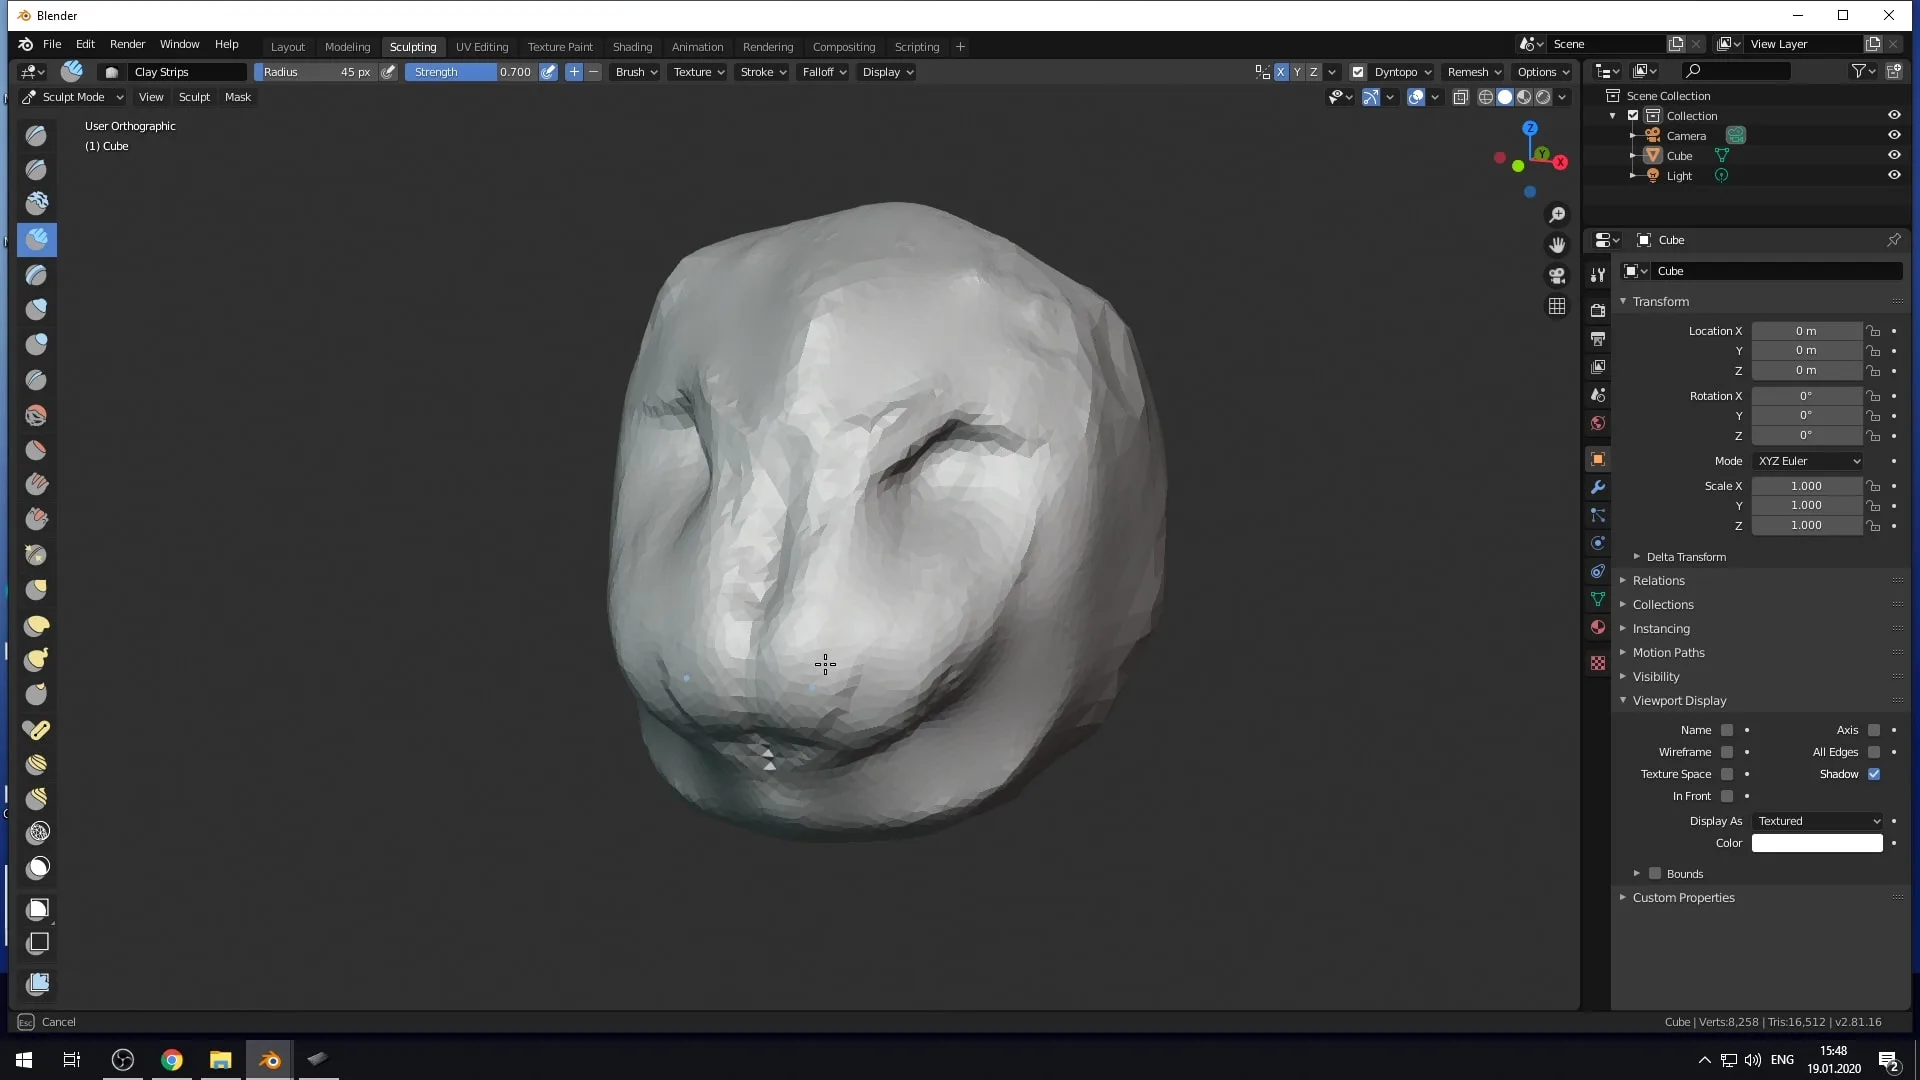The height and width of the screenshot is (1080, 1920).
Task: Click the Sculpt menu in header
Action: (194, 96)
